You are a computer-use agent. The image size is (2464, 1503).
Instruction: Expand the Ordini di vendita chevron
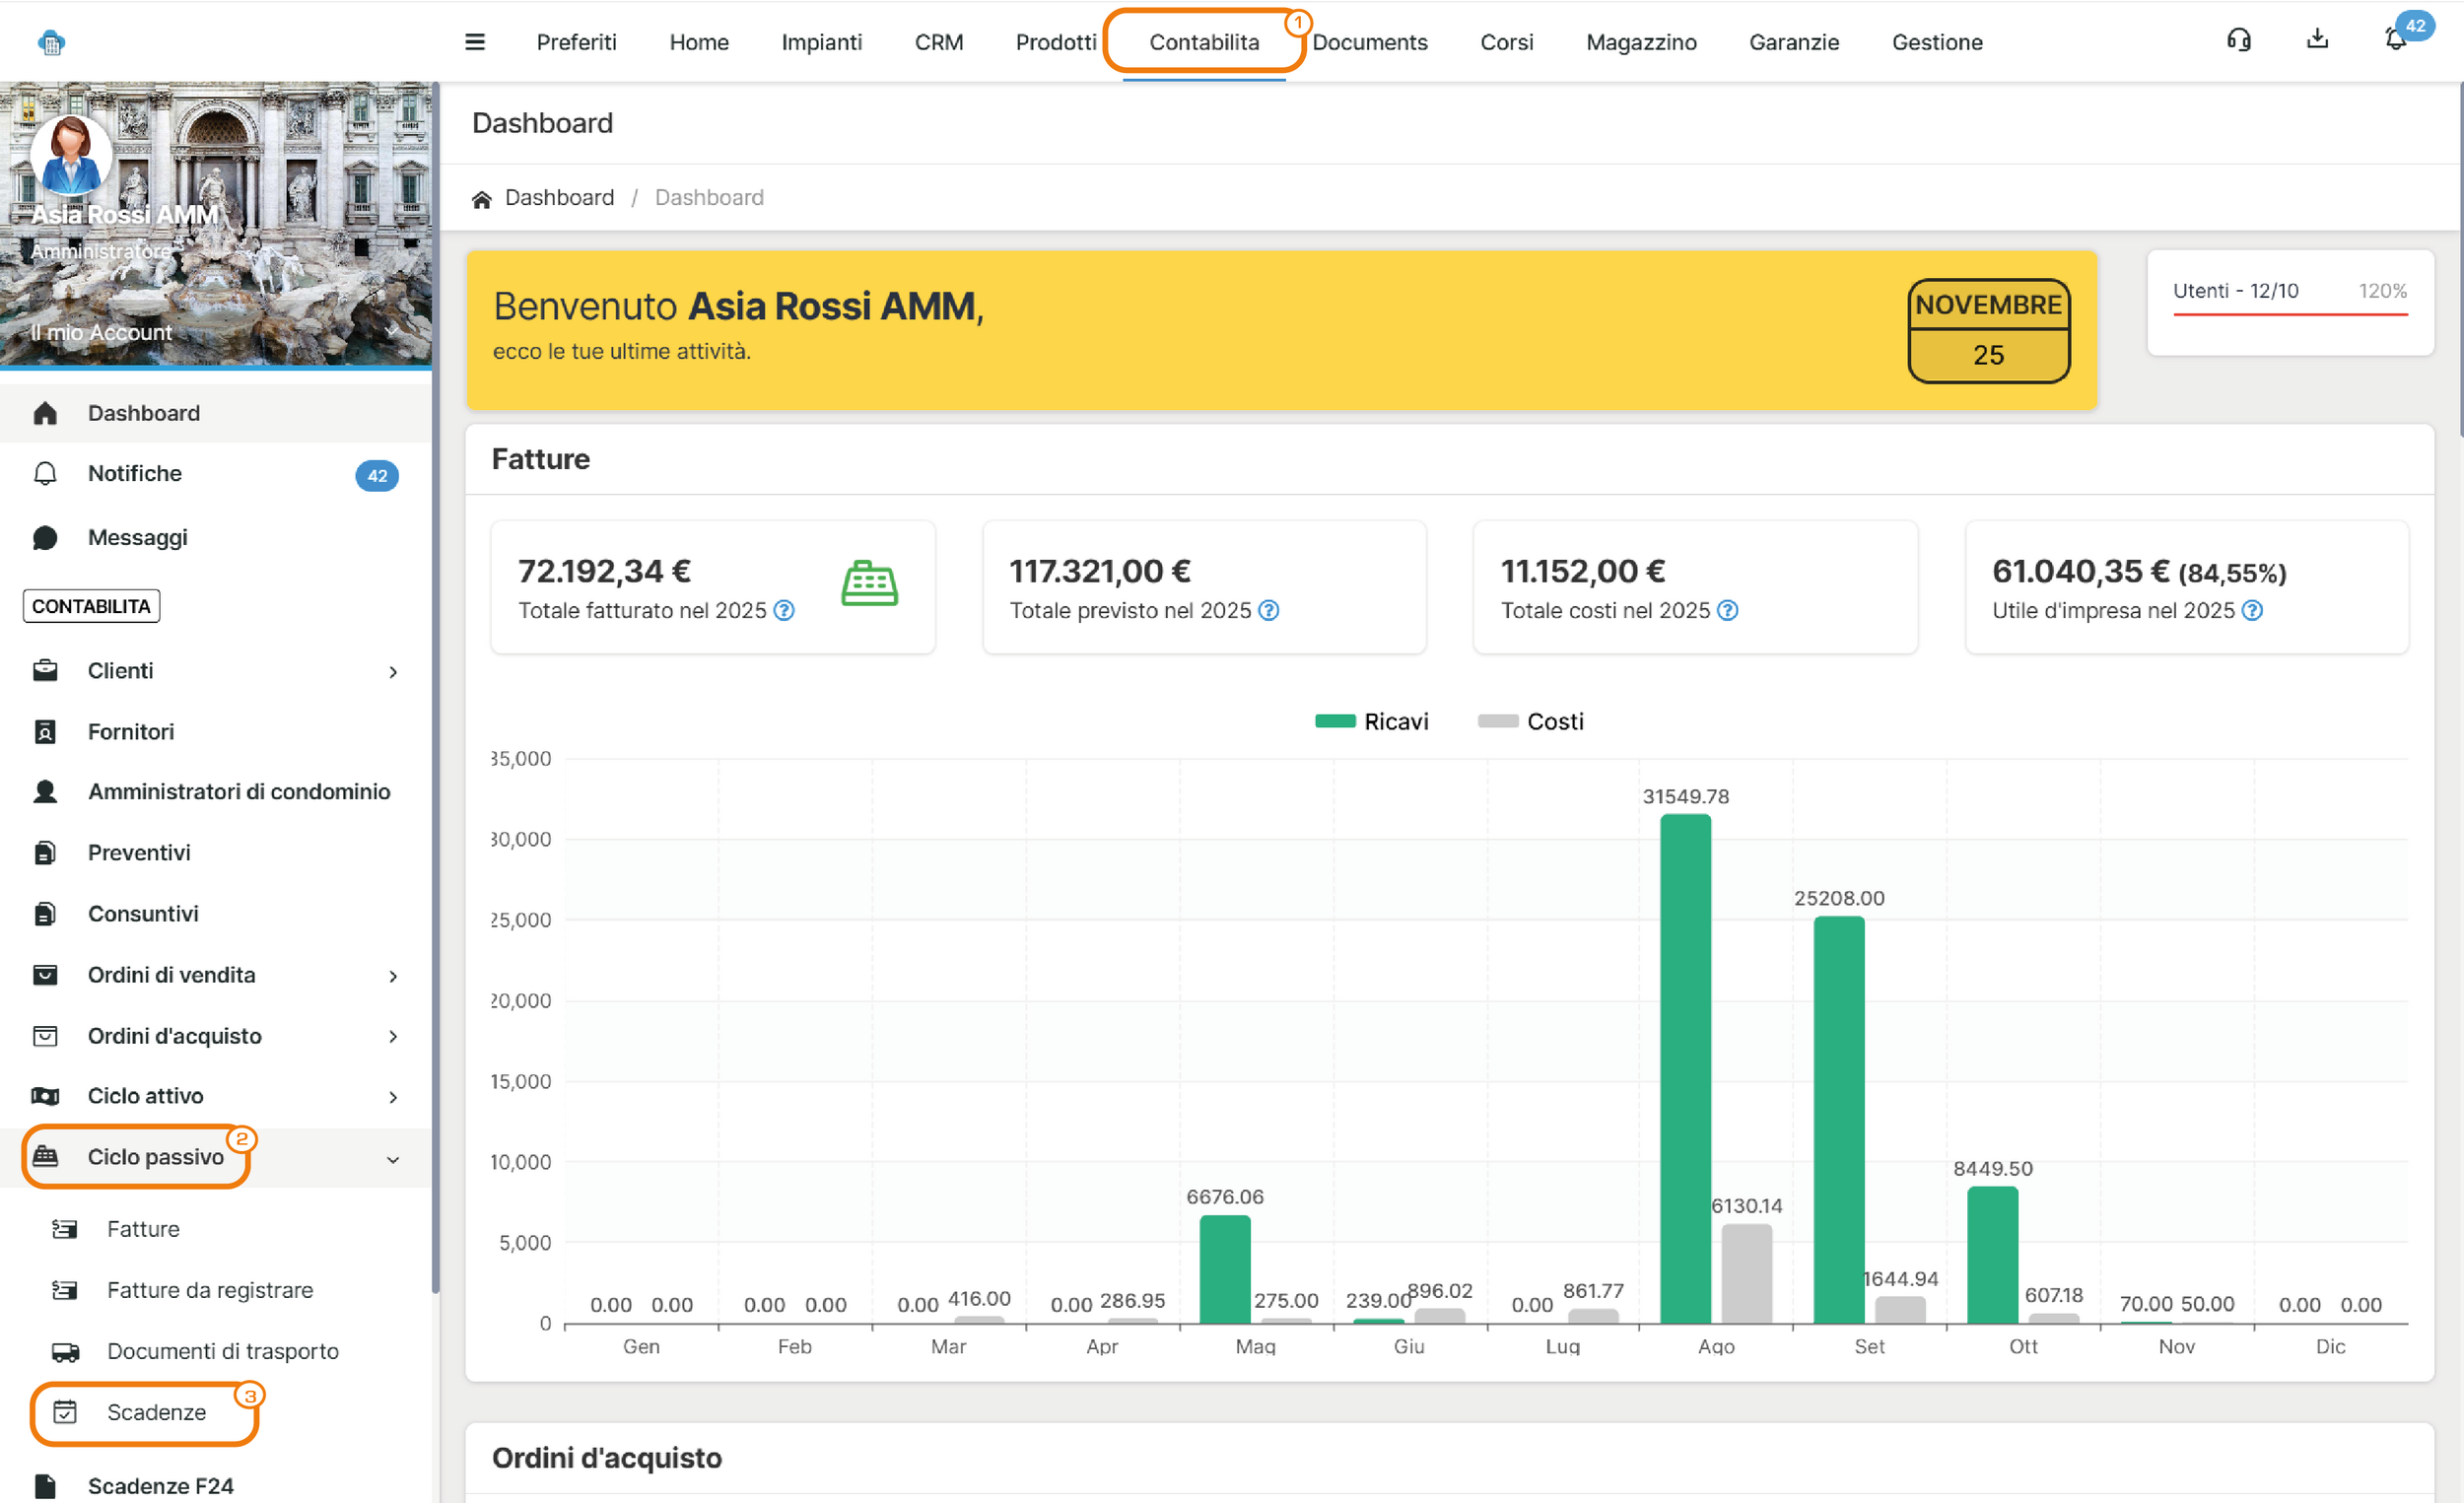[393, 977]
